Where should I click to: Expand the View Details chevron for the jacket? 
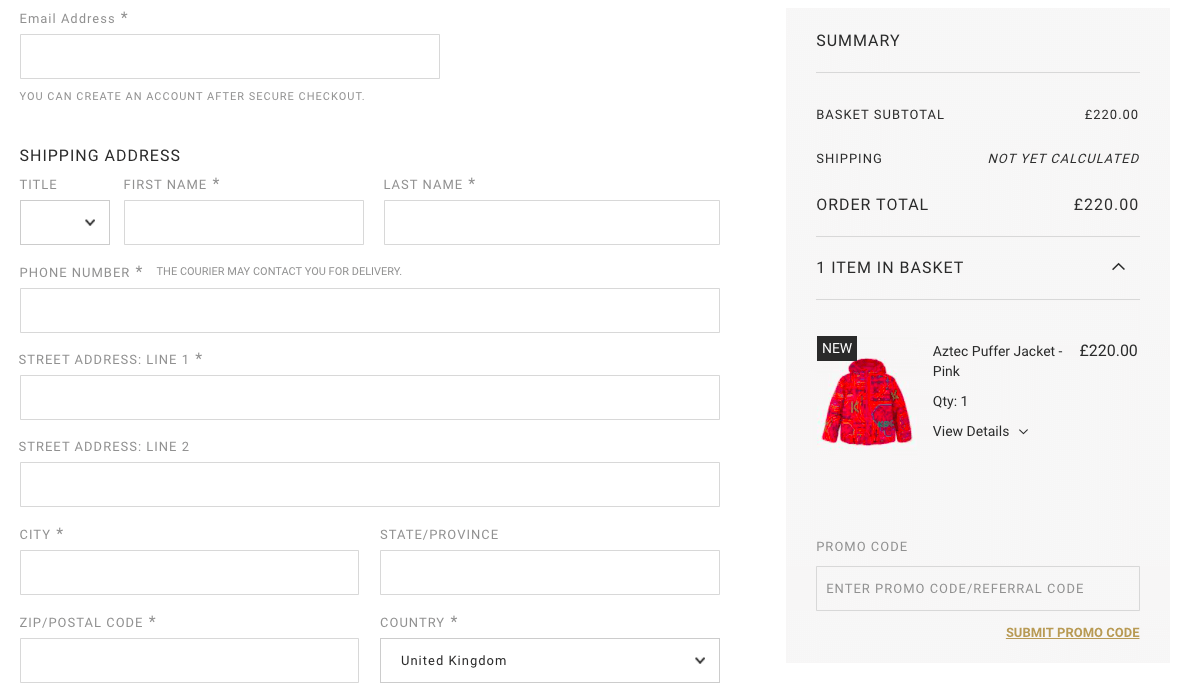pyautogui.click(x=1022, y=431)
